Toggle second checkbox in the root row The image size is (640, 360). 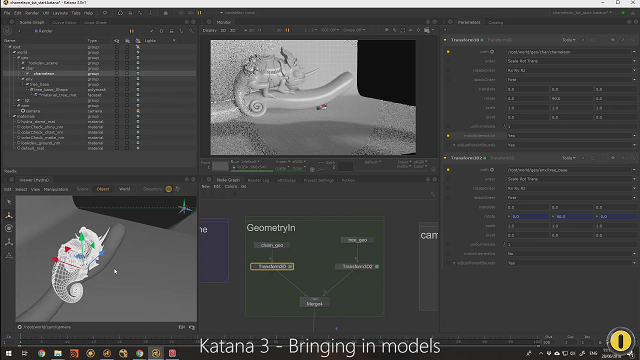(127, 47)
